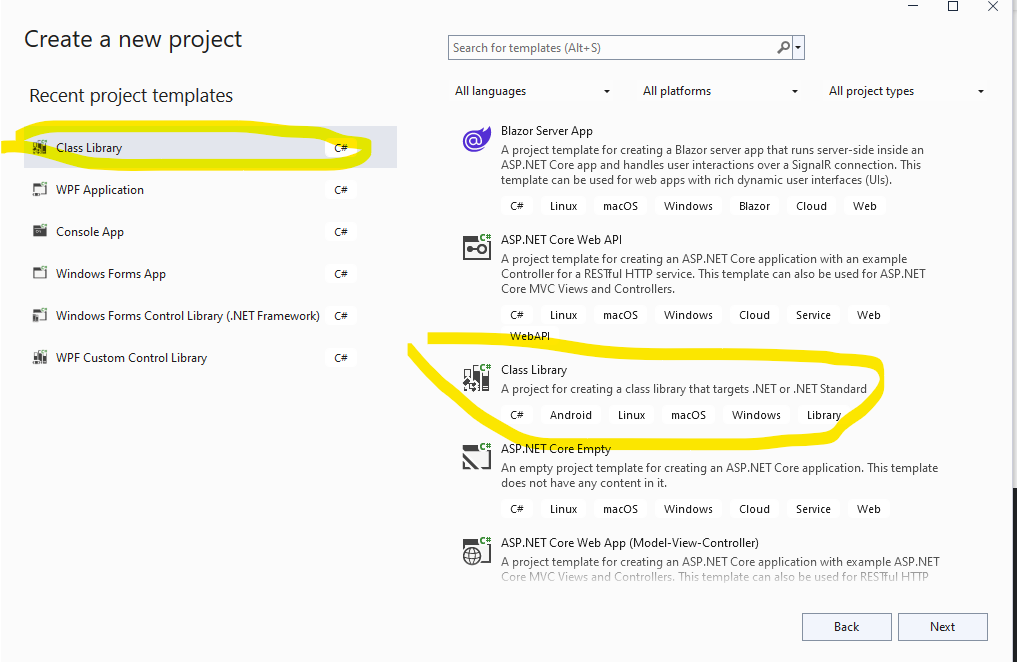Open the search box dropdown arrow
The height and width of the screenshot is (662, 1017).
pos(798,47)
